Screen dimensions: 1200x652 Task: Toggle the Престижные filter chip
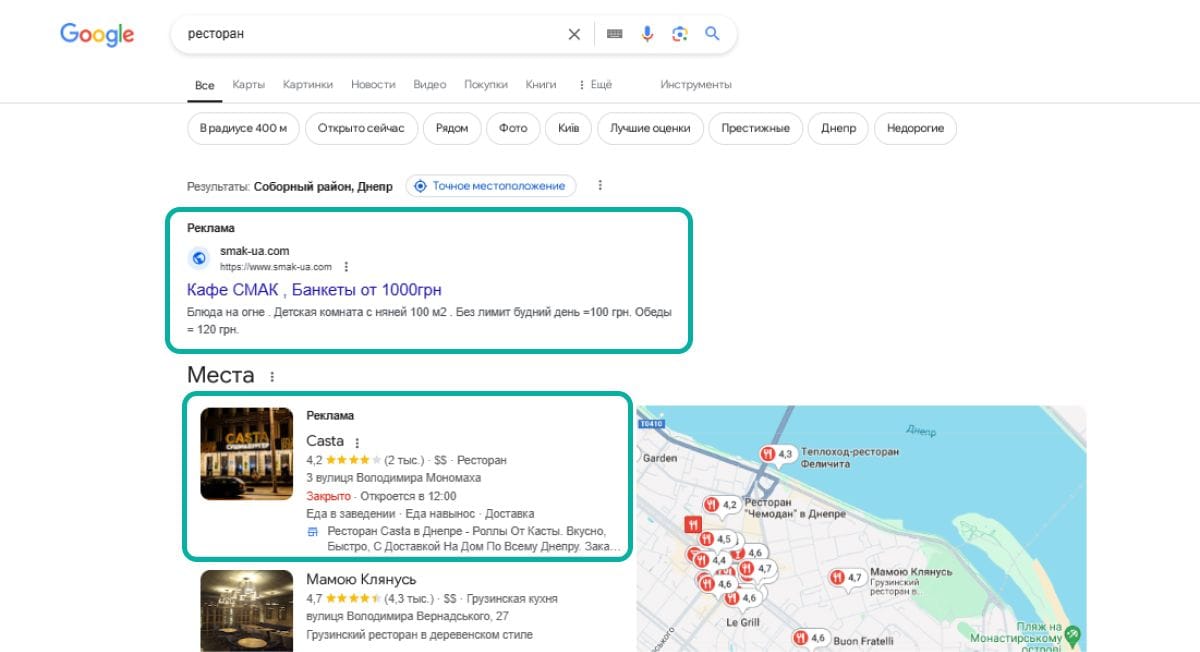(x=756, y=129)
